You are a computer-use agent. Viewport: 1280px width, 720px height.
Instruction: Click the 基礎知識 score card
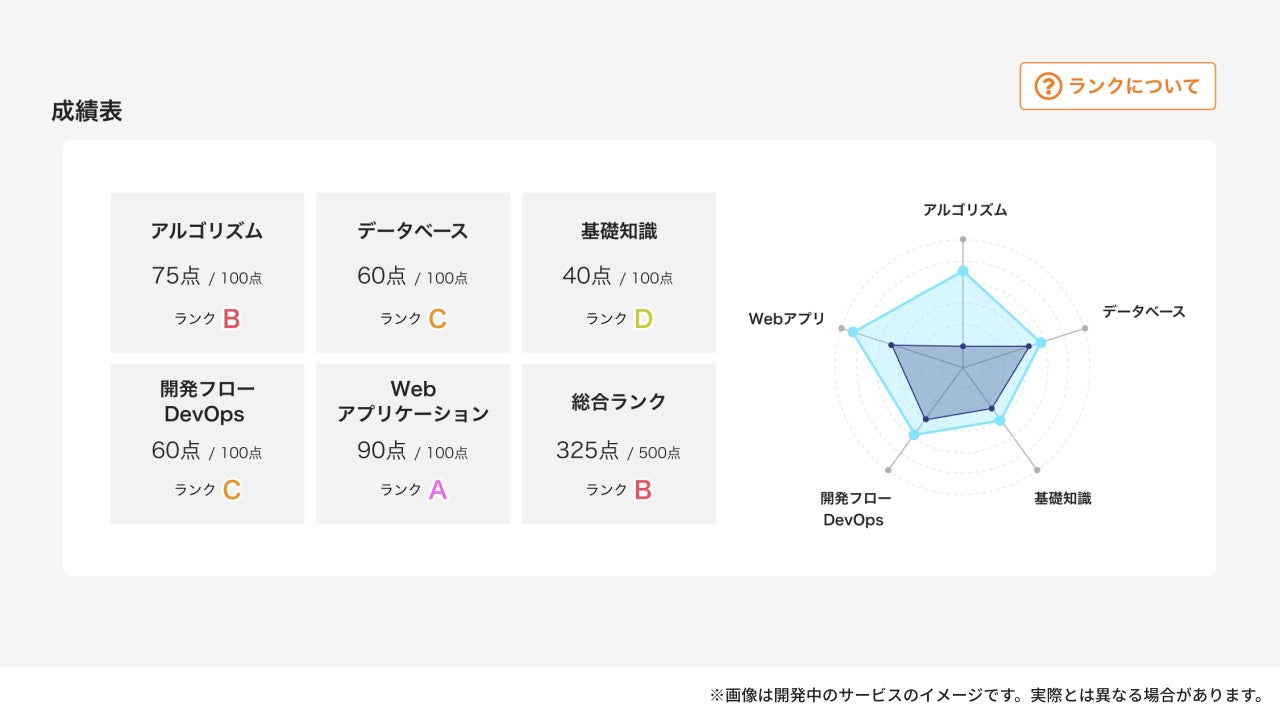(619, 272)
